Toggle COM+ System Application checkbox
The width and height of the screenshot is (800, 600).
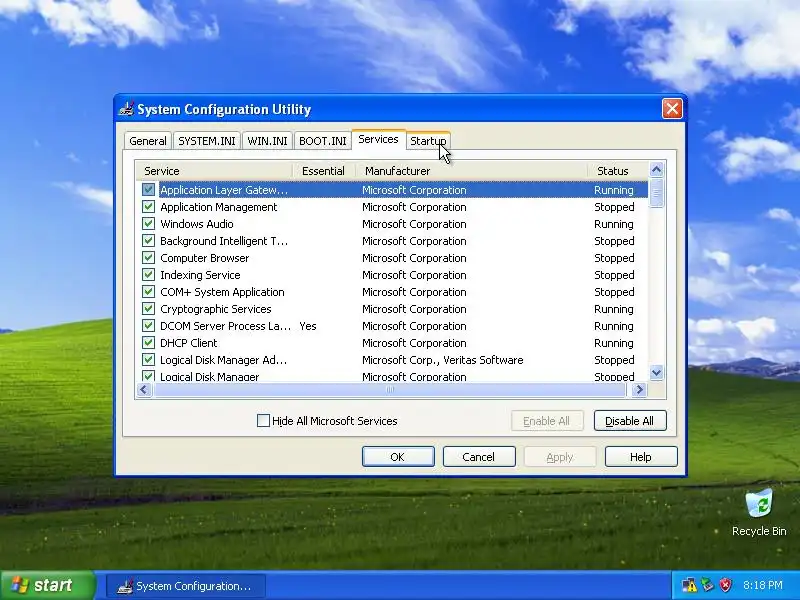coord(148,292)
